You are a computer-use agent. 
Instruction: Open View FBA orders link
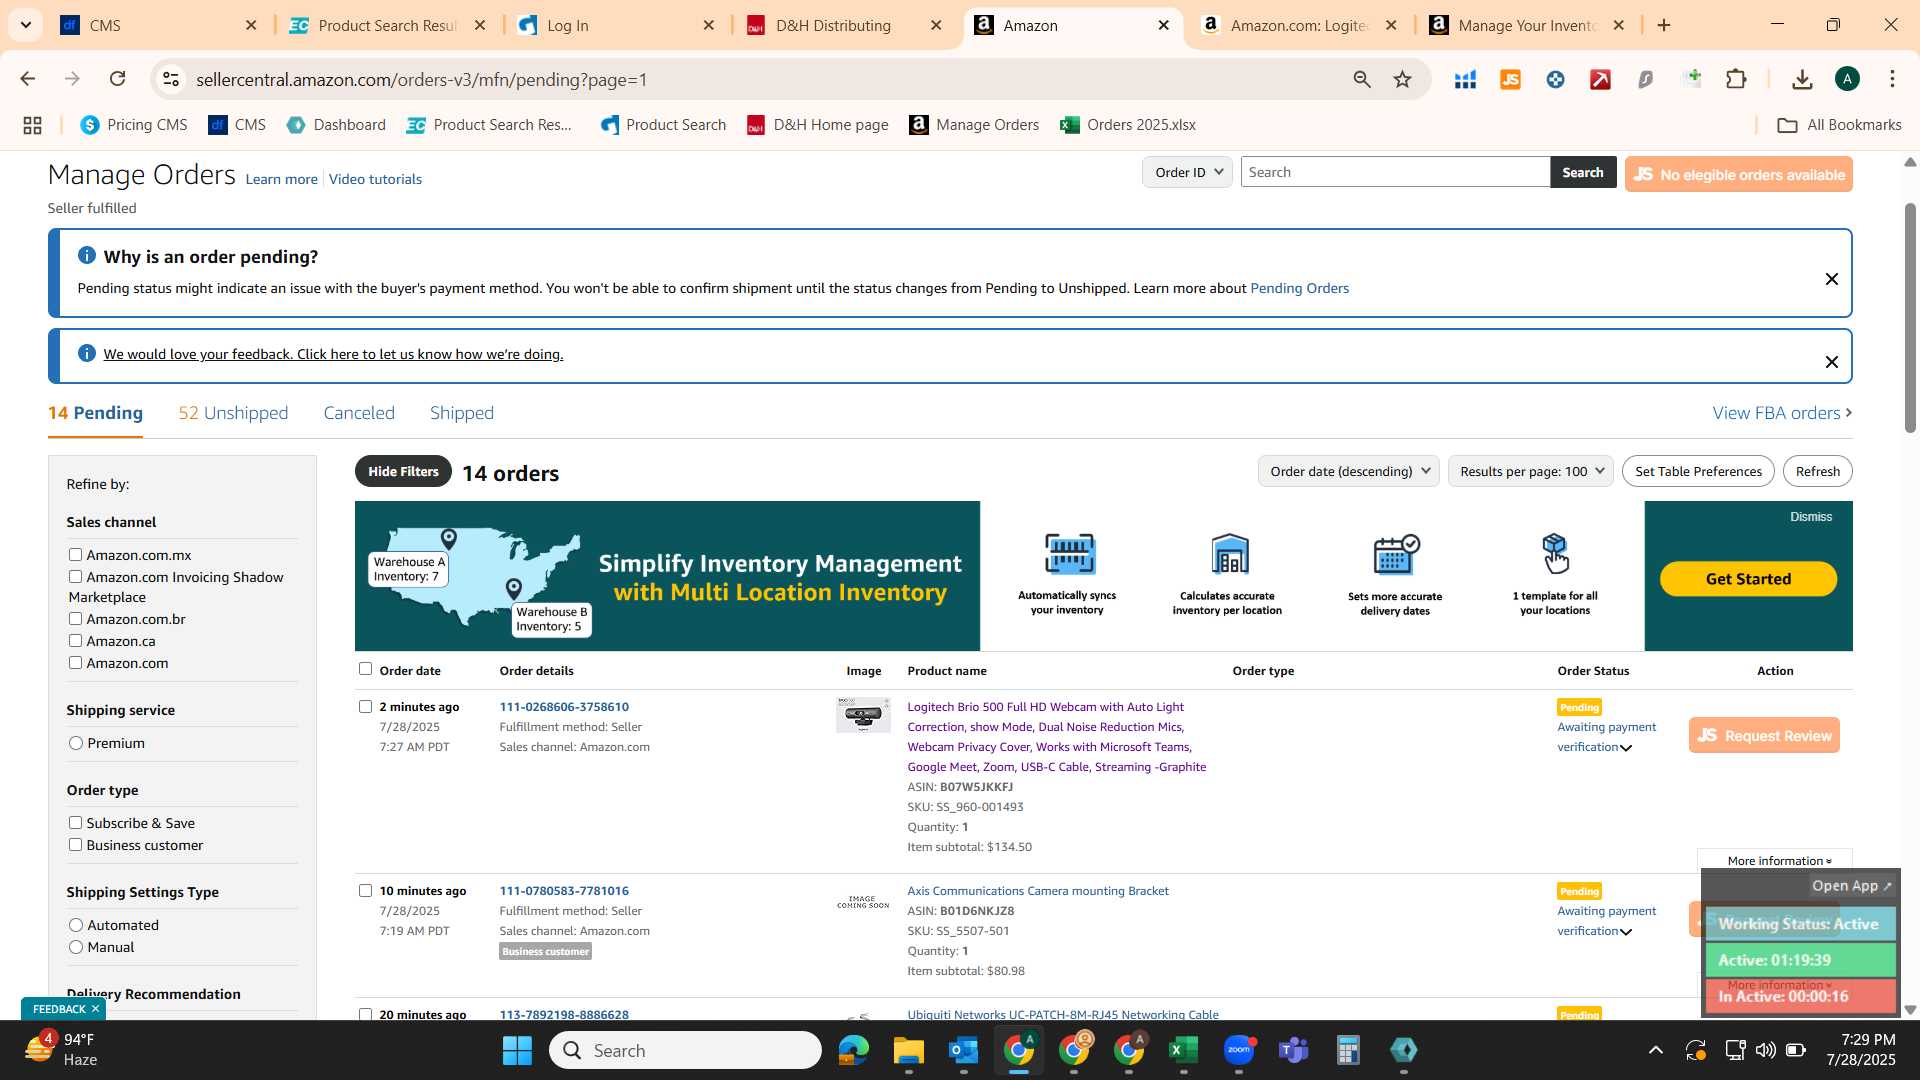point(1782,413)
